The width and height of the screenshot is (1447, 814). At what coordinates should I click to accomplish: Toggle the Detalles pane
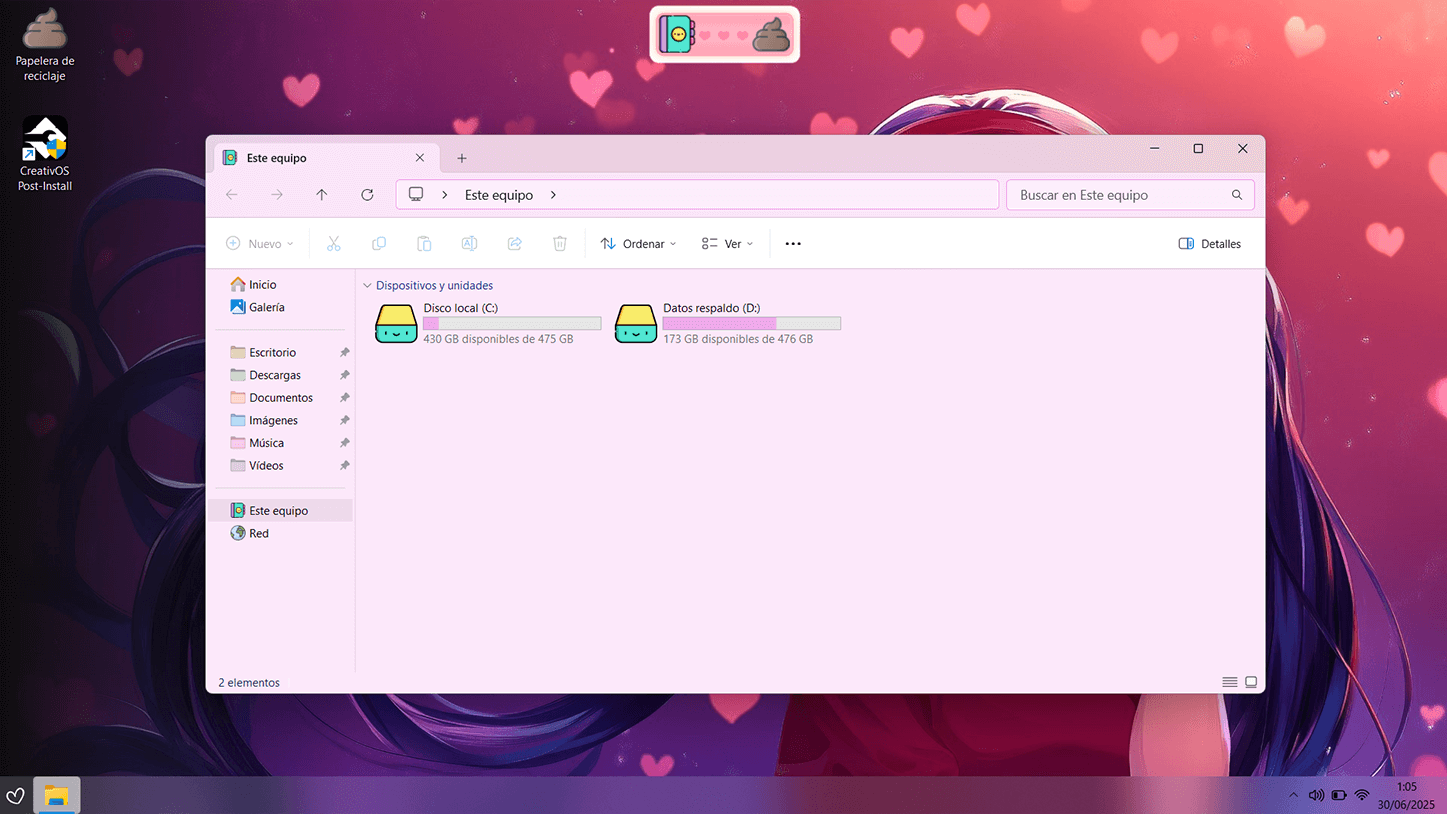point(1209,244)
